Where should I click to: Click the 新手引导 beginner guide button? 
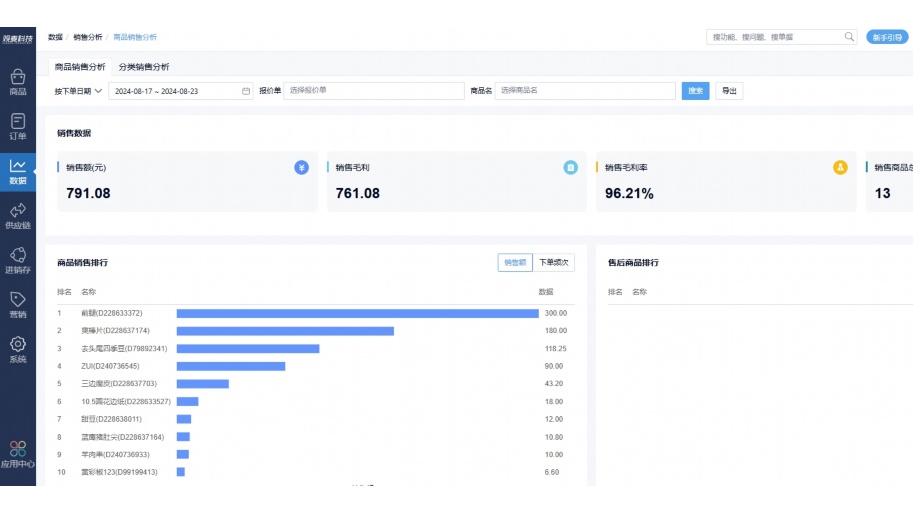[887, 37]
